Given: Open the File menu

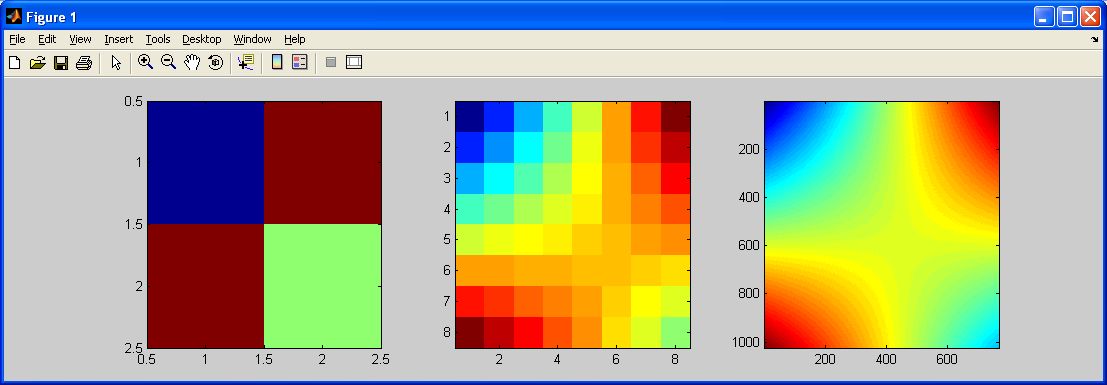Looking at the screenshot, I should [x=17, y=40].
